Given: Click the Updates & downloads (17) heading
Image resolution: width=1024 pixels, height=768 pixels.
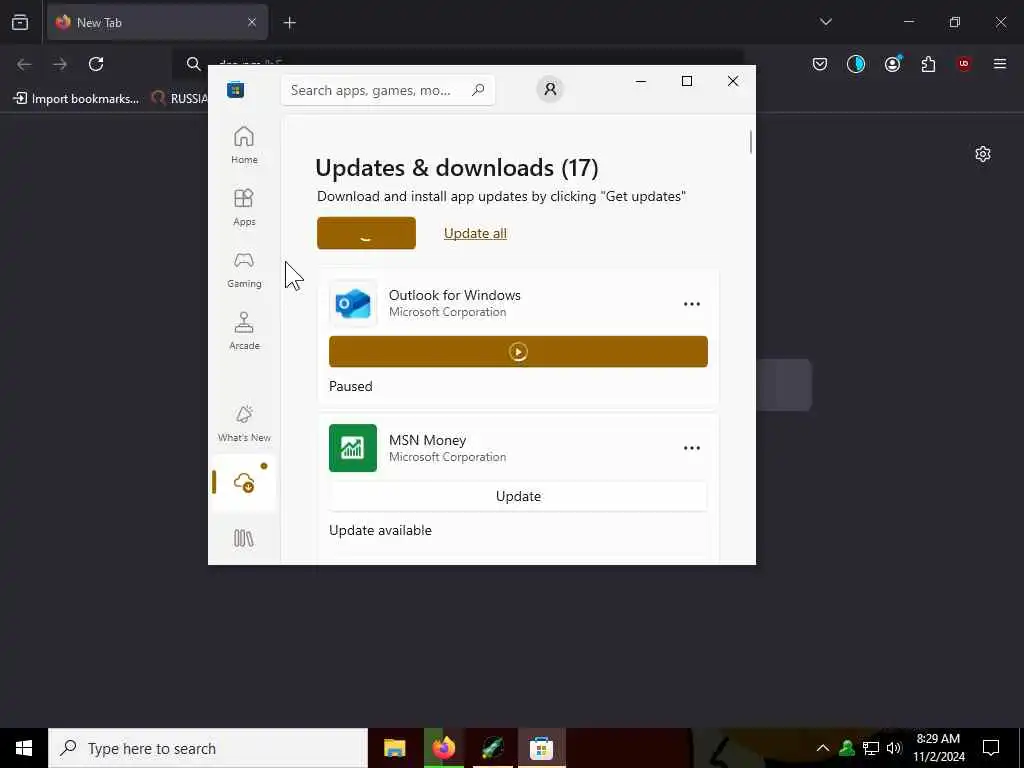Looking at the screenshot, I should coord(456,168).
